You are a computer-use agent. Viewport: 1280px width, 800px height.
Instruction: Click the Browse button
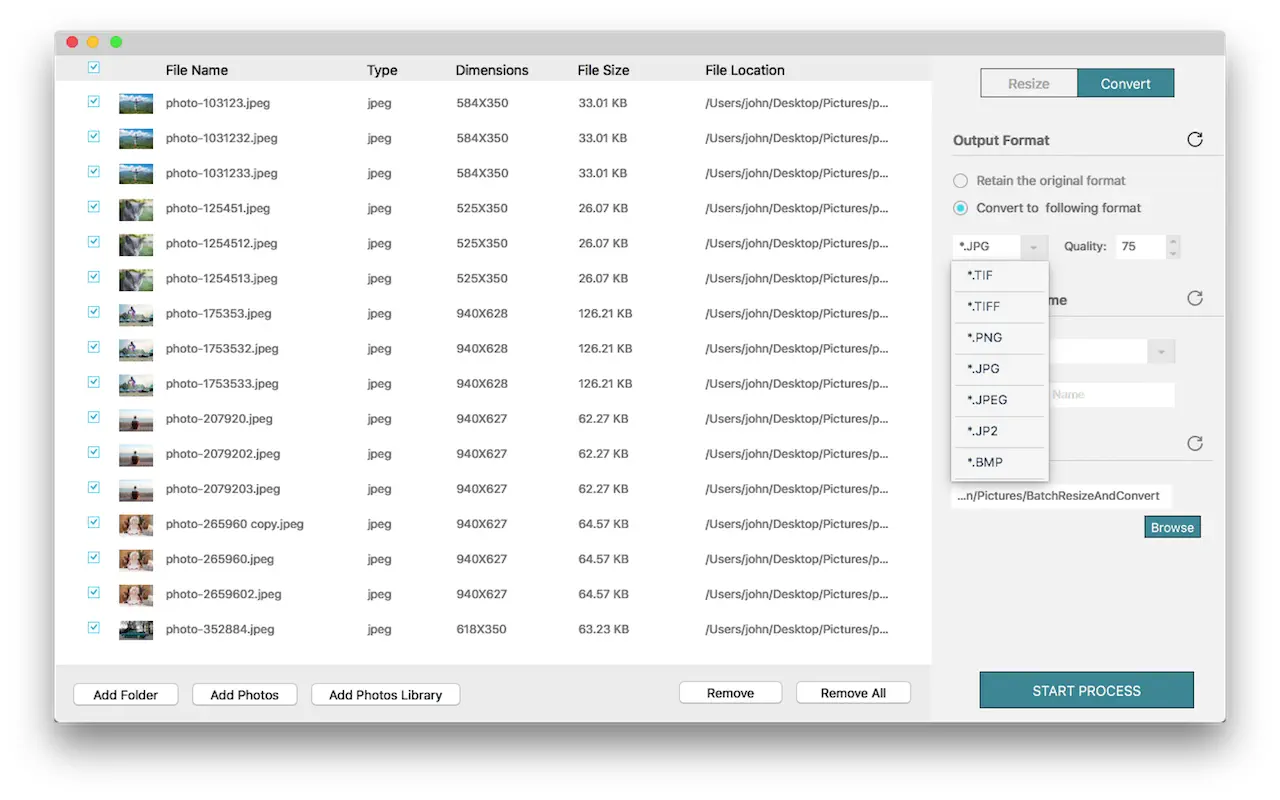tap(1172, 527)
